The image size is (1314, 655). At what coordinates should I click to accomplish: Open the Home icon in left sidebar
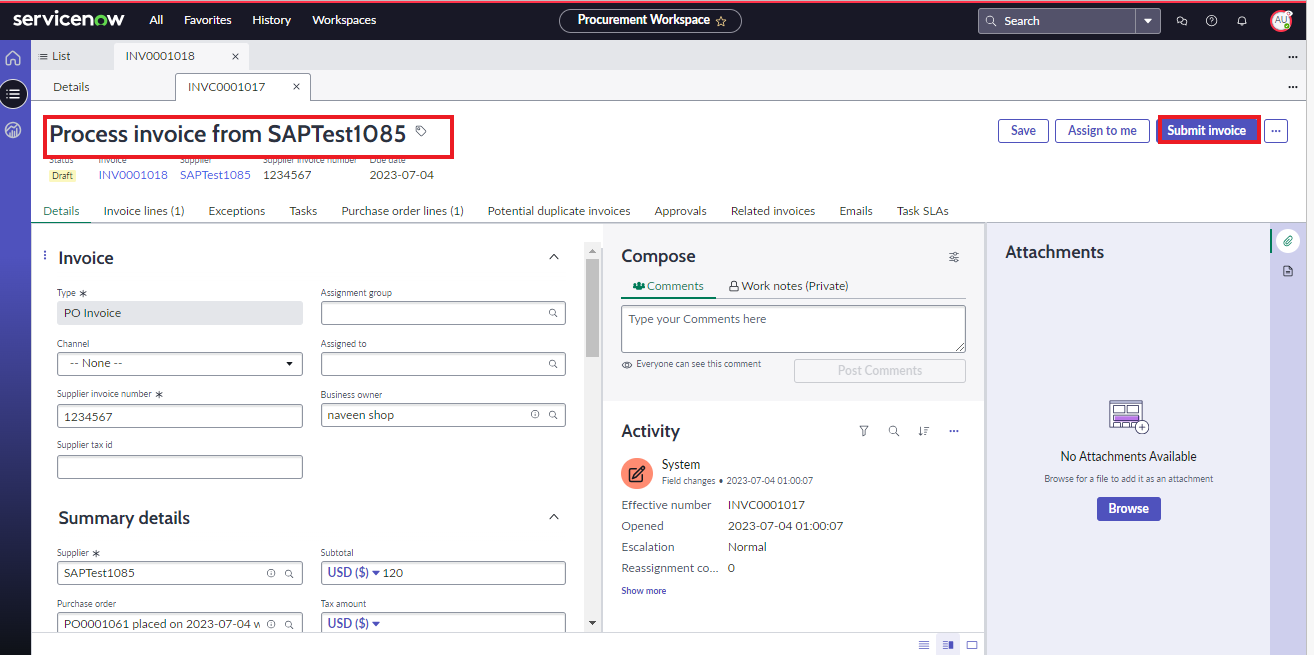click(13, 58)
